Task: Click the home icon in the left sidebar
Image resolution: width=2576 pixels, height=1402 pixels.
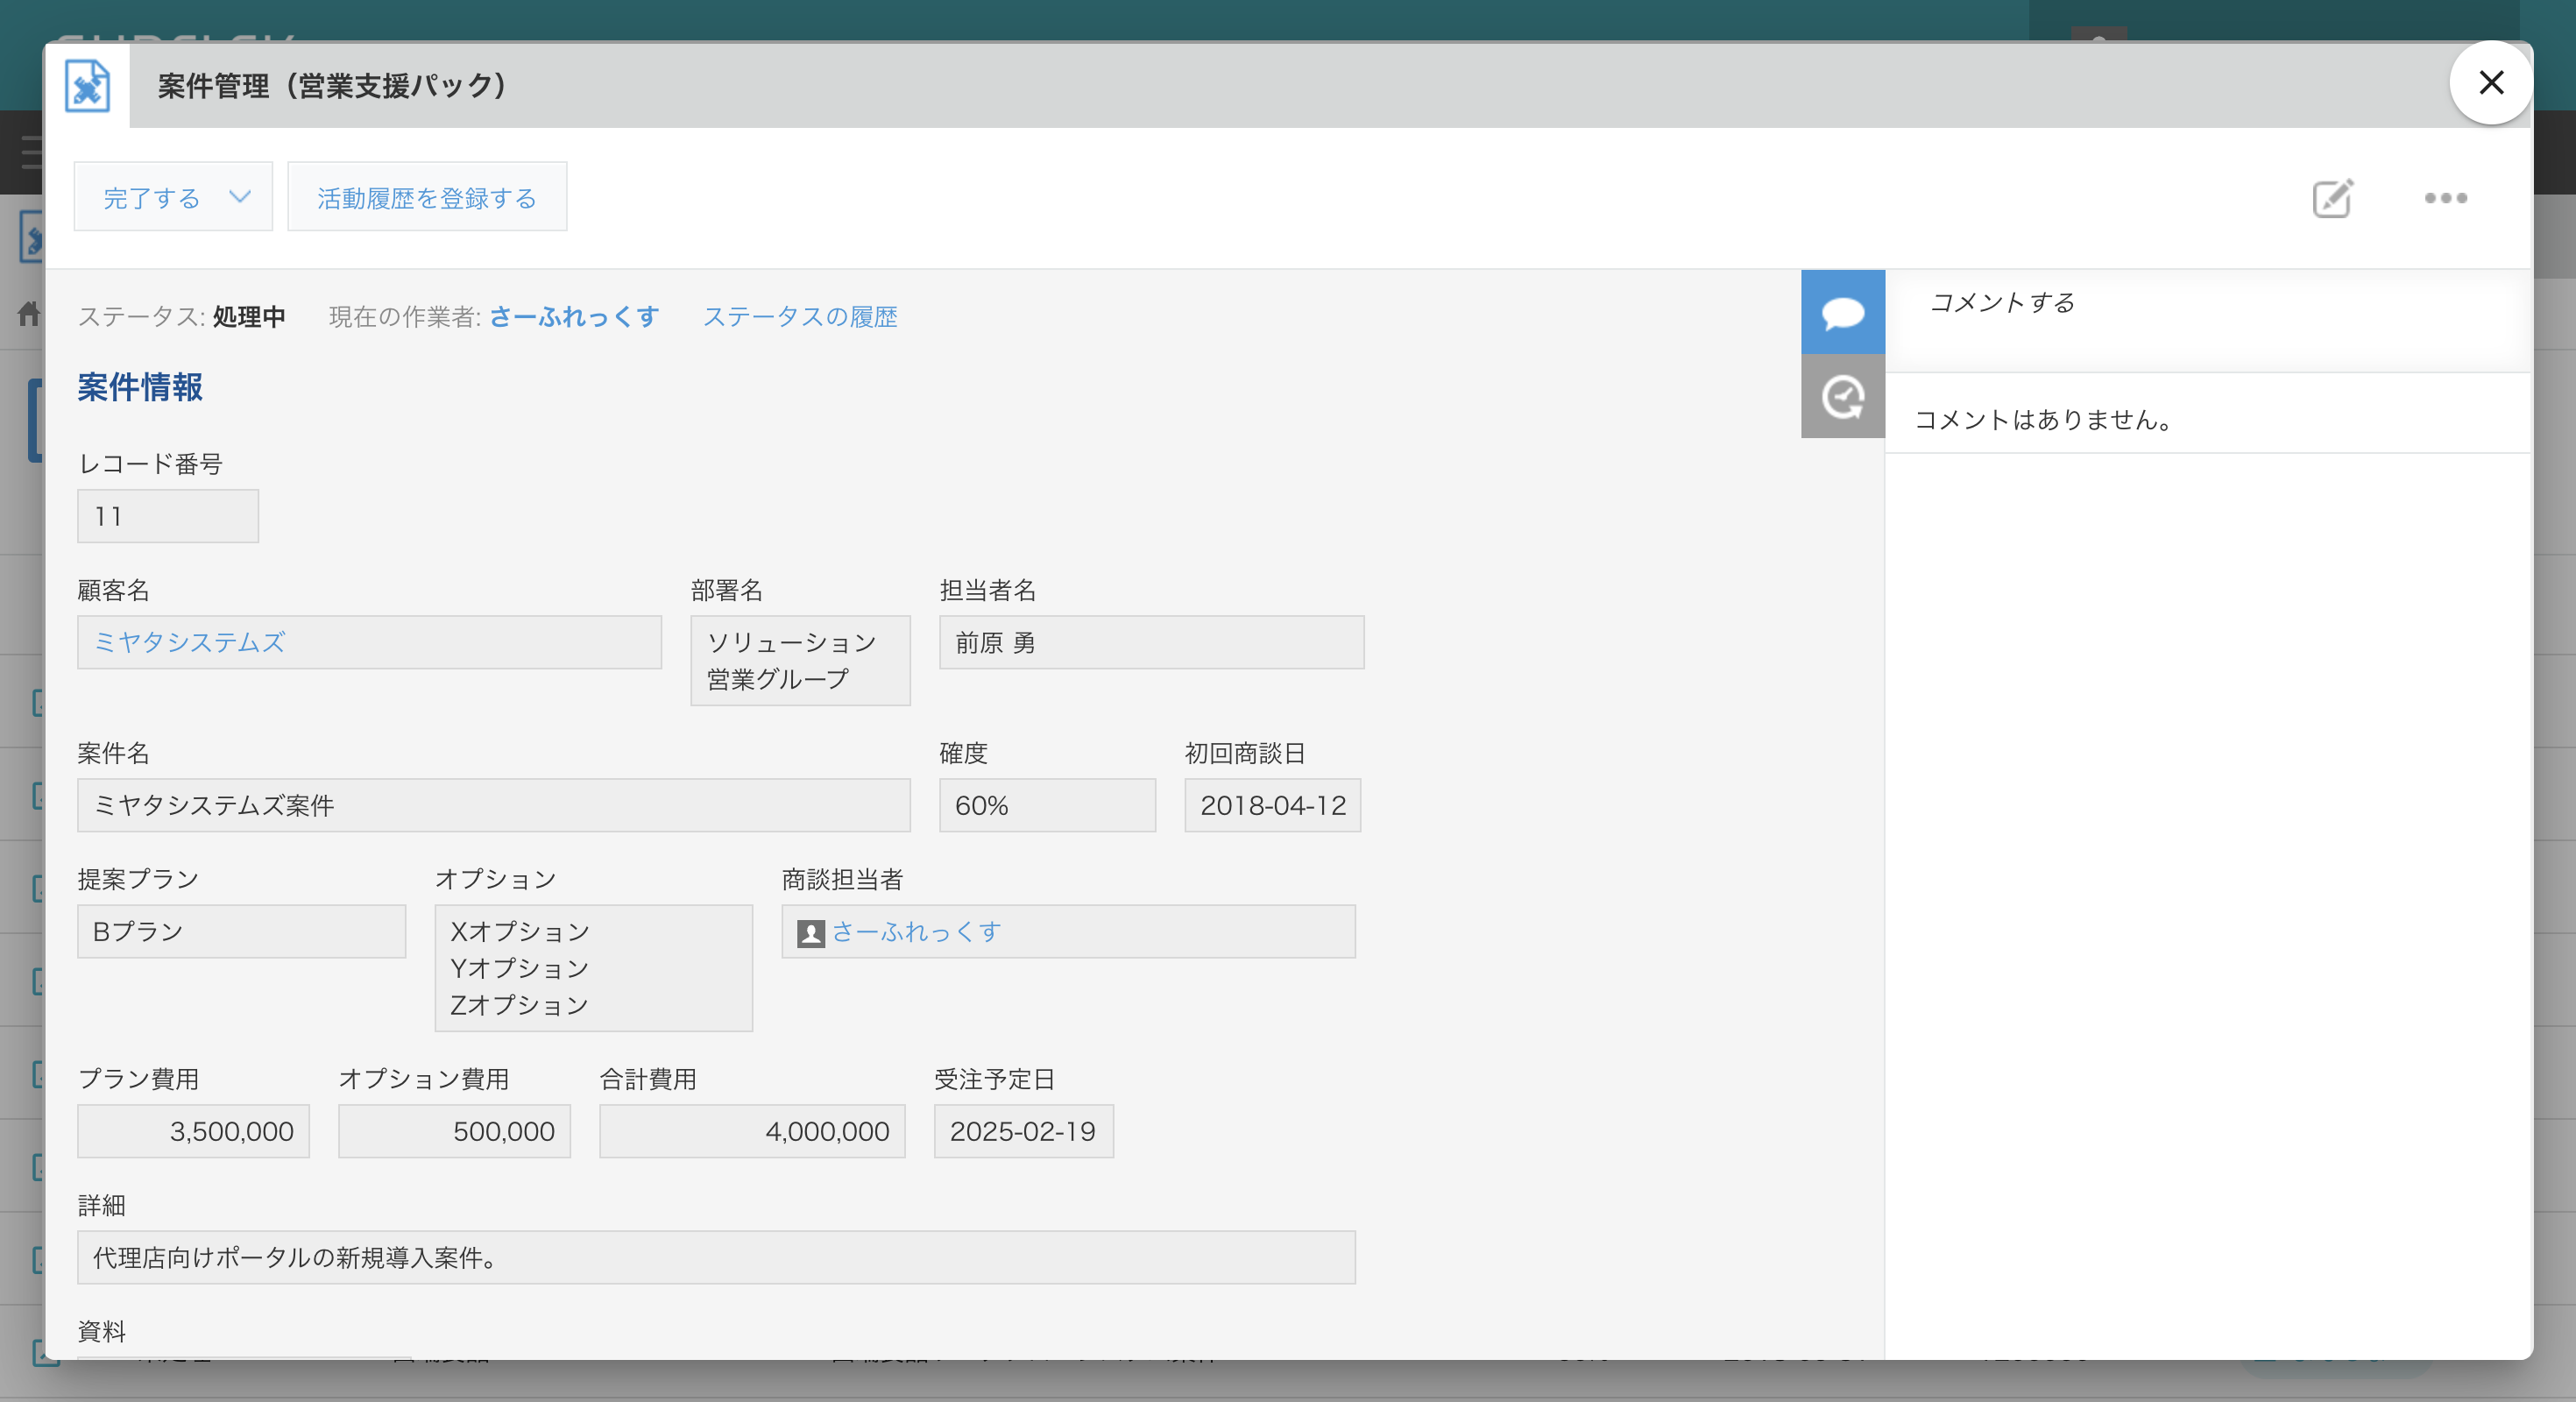Action: click(x=30, y=313)
